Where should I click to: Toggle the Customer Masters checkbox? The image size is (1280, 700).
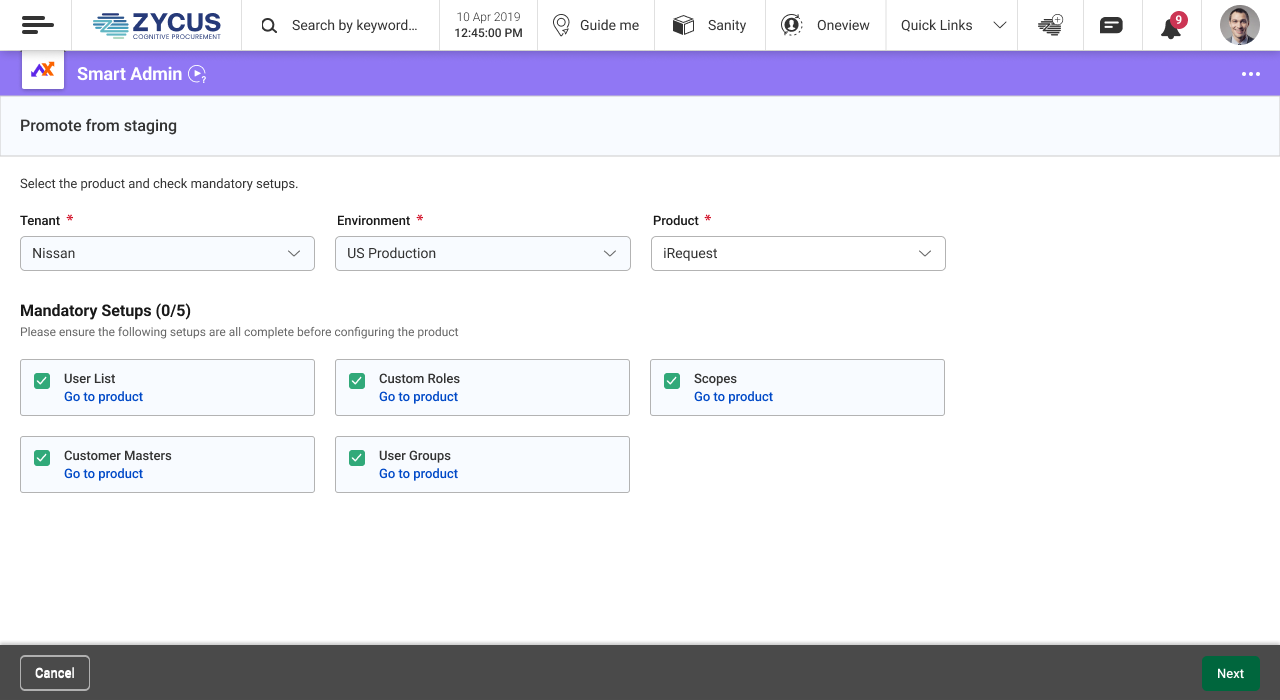coord(42,458)
